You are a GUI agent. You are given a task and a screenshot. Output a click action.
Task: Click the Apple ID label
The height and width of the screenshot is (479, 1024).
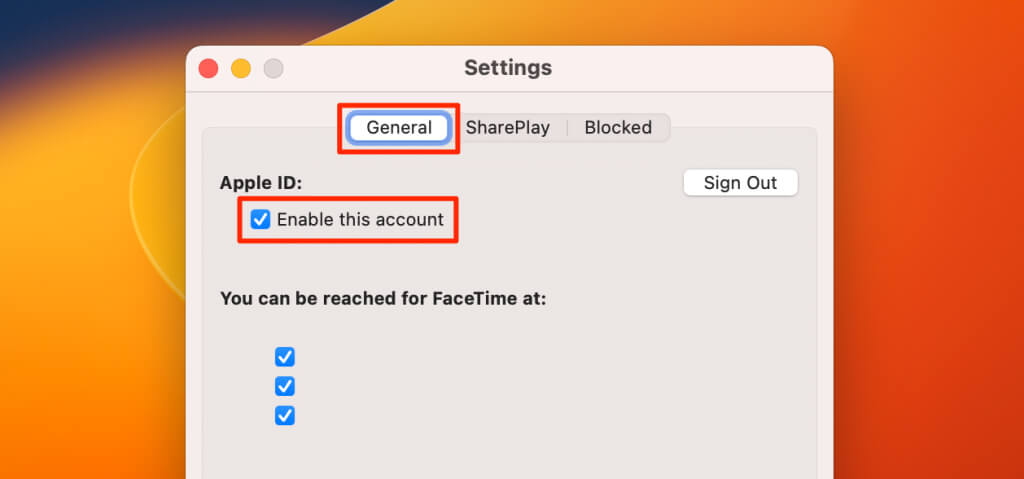coord(261,183)
